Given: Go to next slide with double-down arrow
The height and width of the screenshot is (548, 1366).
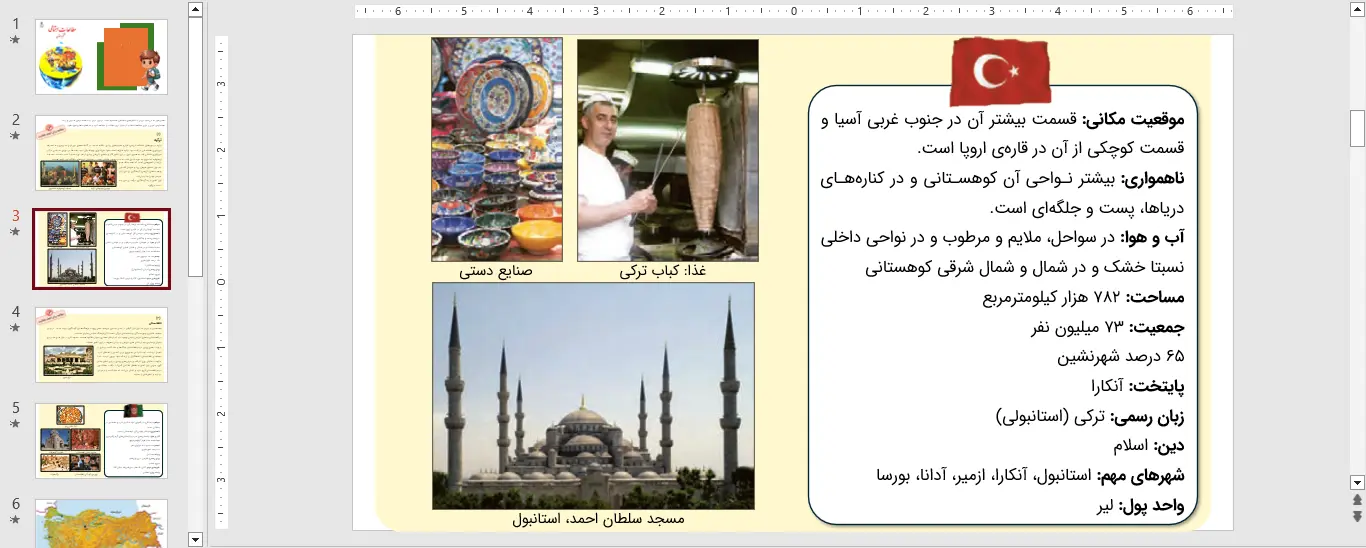Looking at the screenshot, I should click(1357, 516).
